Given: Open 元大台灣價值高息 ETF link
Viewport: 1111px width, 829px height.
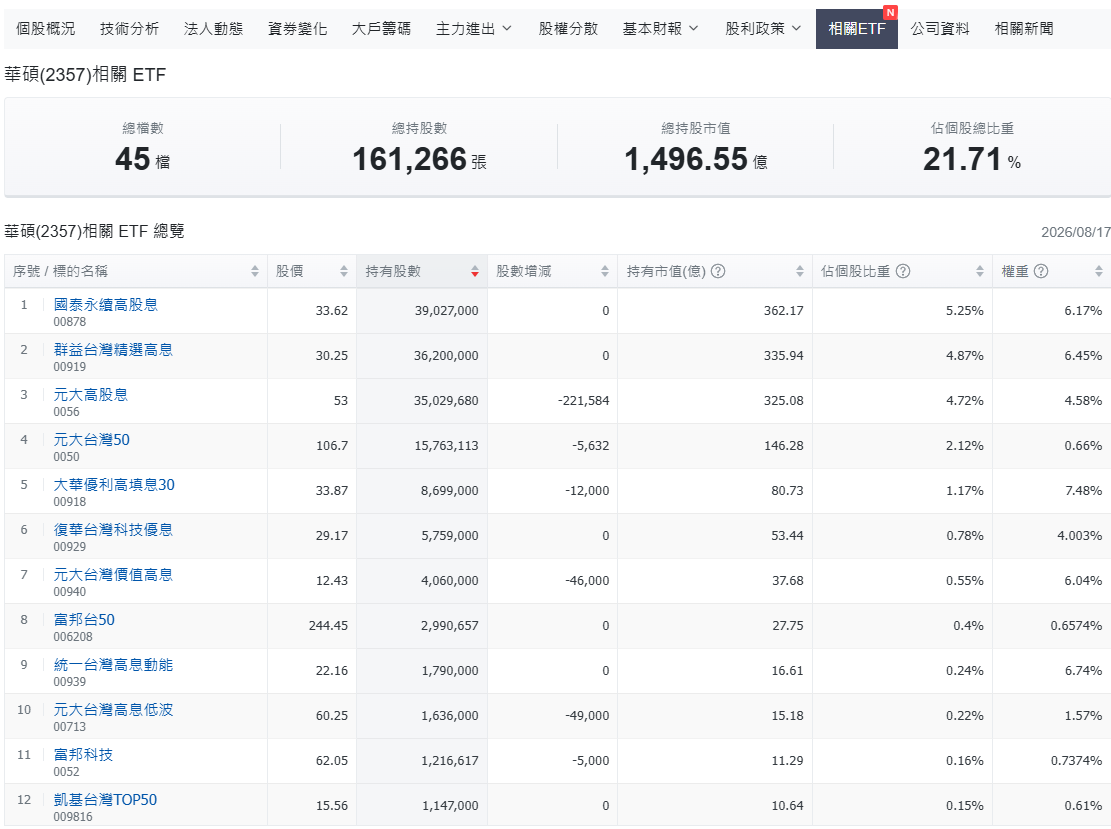Looking at the screenshot, I should (x=113, y=575).
